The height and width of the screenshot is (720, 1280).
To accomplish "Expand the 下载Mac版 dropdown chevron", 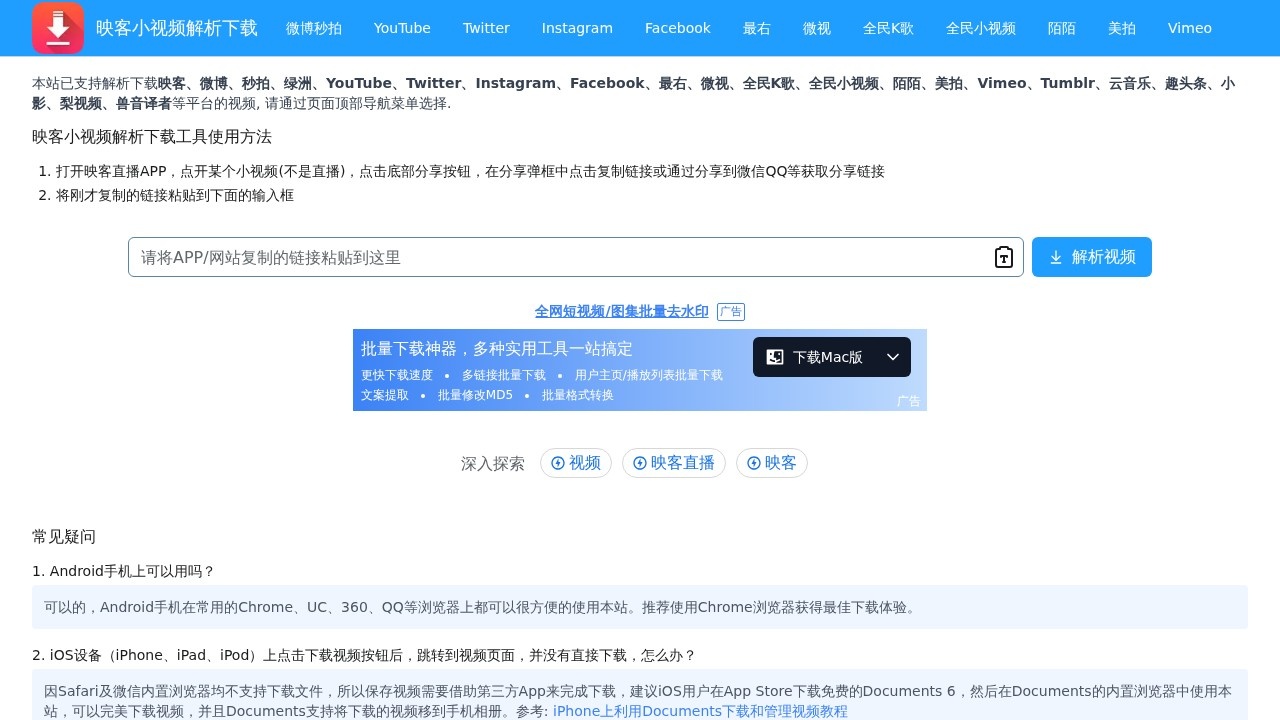I will pos(892,357).
